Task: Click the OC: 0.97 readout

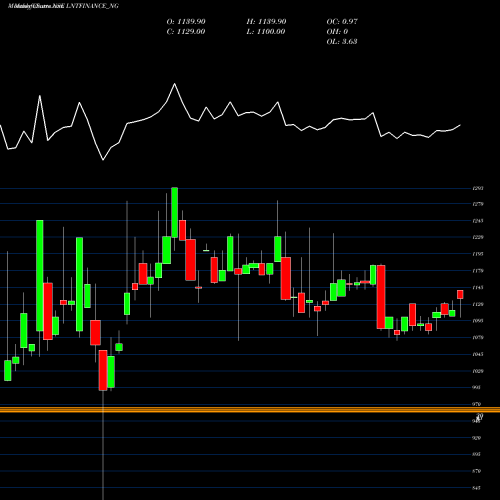Action: [342, 22]
